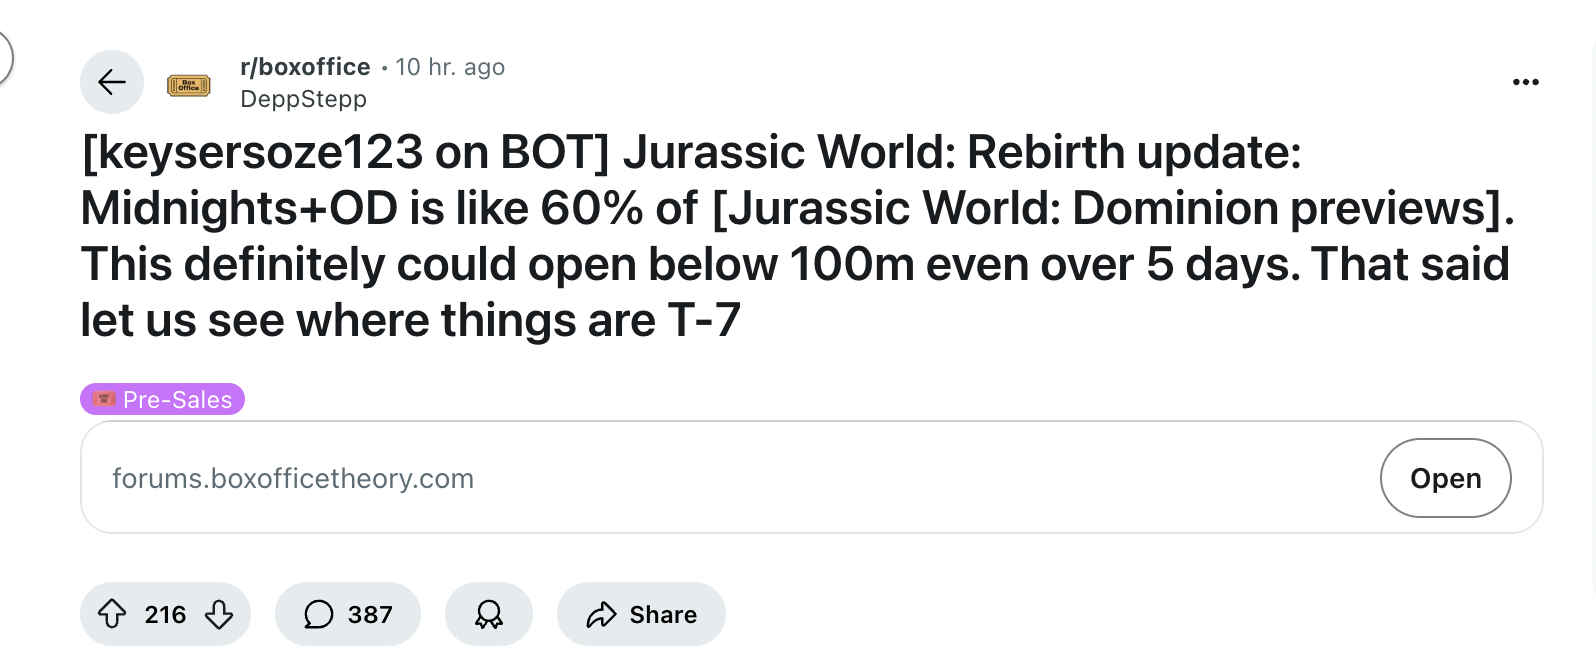
Task: Open the three-dot post options menu
Action: [1525, 82]
